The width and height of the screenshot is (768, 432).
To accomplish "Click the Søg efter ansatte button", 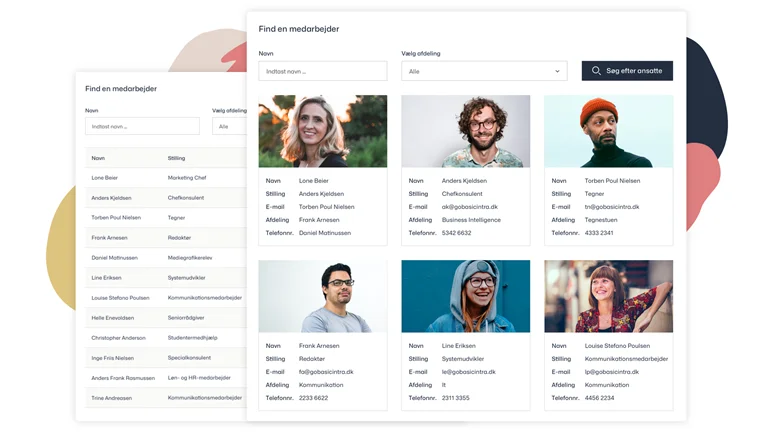I will pyautogui.click(x=627, y=71).
